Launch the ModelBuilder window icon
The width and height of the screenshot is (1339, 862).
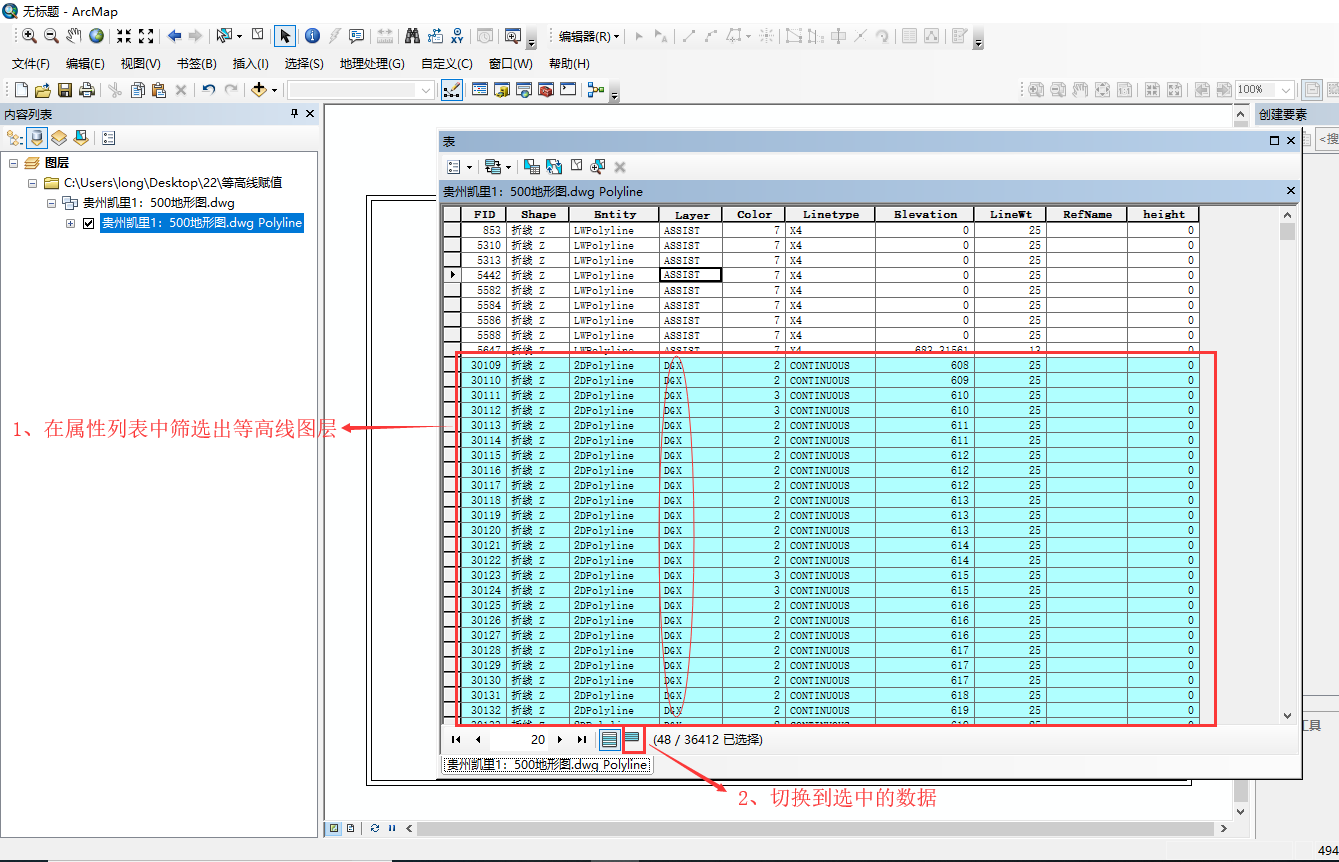click(x=596, y=90)
